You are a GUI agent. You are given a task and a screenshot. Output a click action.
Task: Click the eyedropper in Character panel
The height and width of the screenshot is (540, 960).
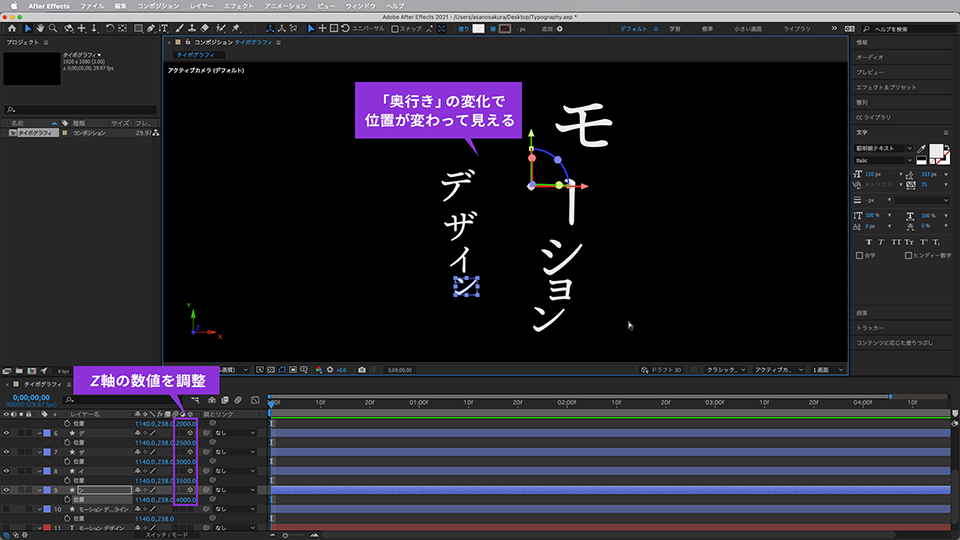(x=921, y=149)
